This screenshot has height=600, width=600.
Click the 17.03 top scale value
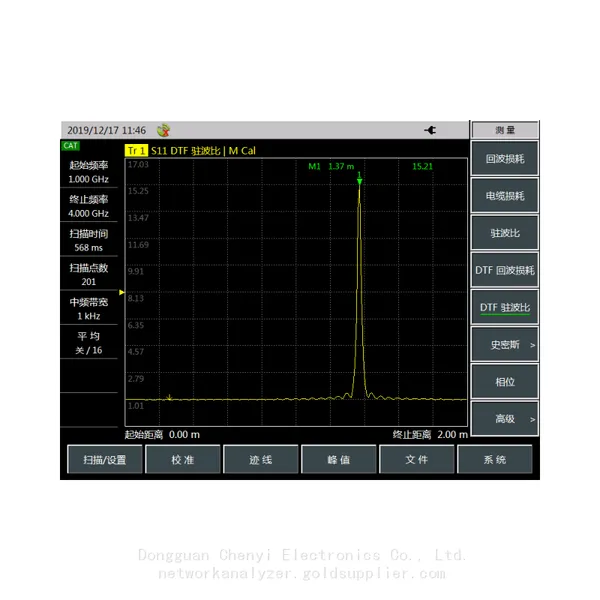pos(138,165)
